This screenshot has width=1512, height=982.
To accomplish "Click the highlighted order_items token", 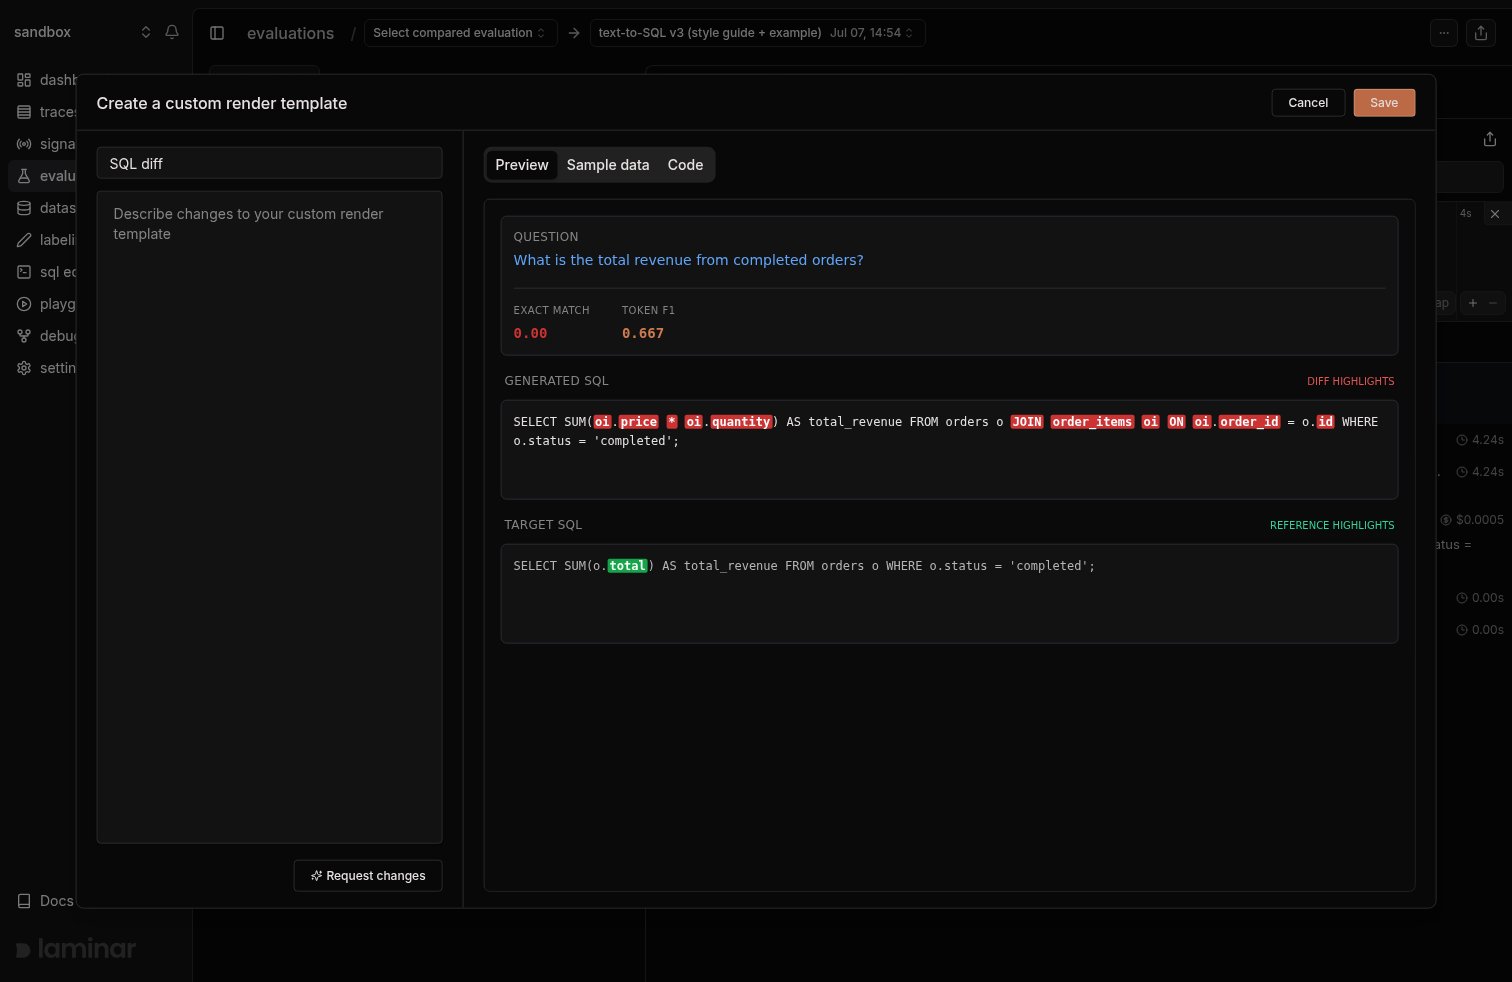I will [1092, 422].
